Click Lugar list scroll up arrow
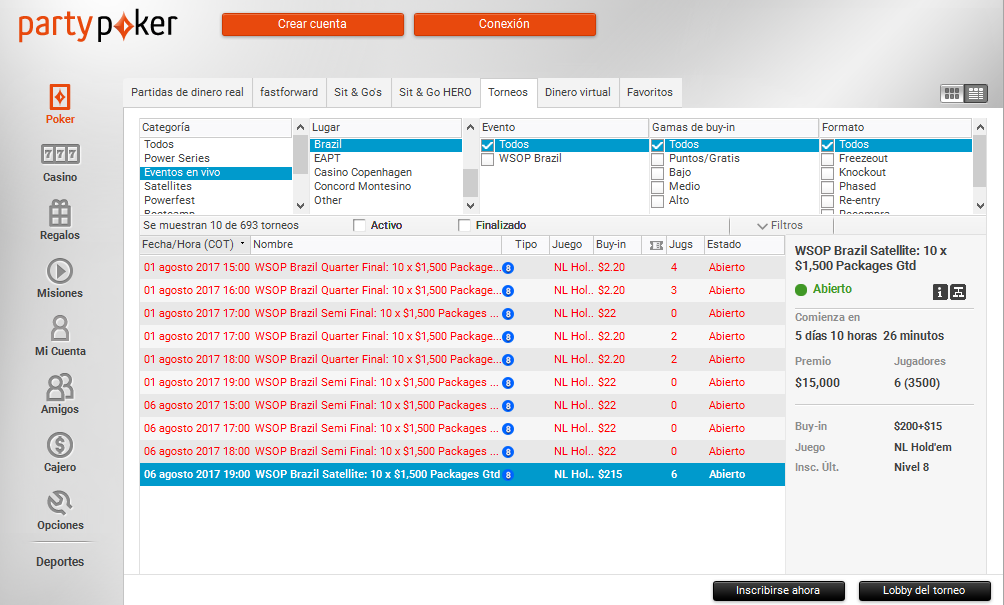 click(x=471, y=127)
